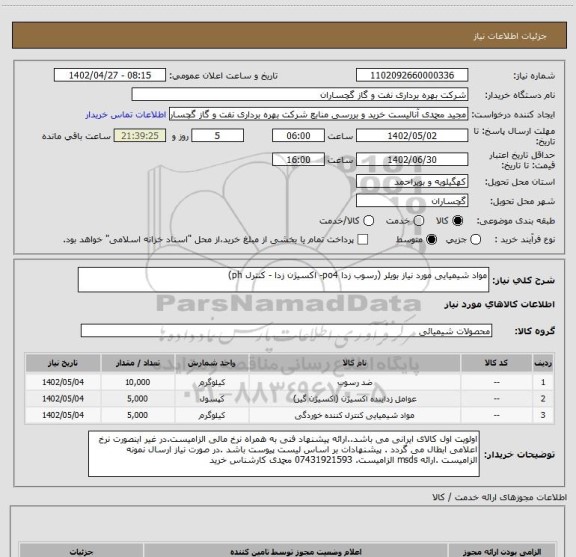Click the price validity date 1402/06/30
576x557 pixels.
tap(412, 159)
